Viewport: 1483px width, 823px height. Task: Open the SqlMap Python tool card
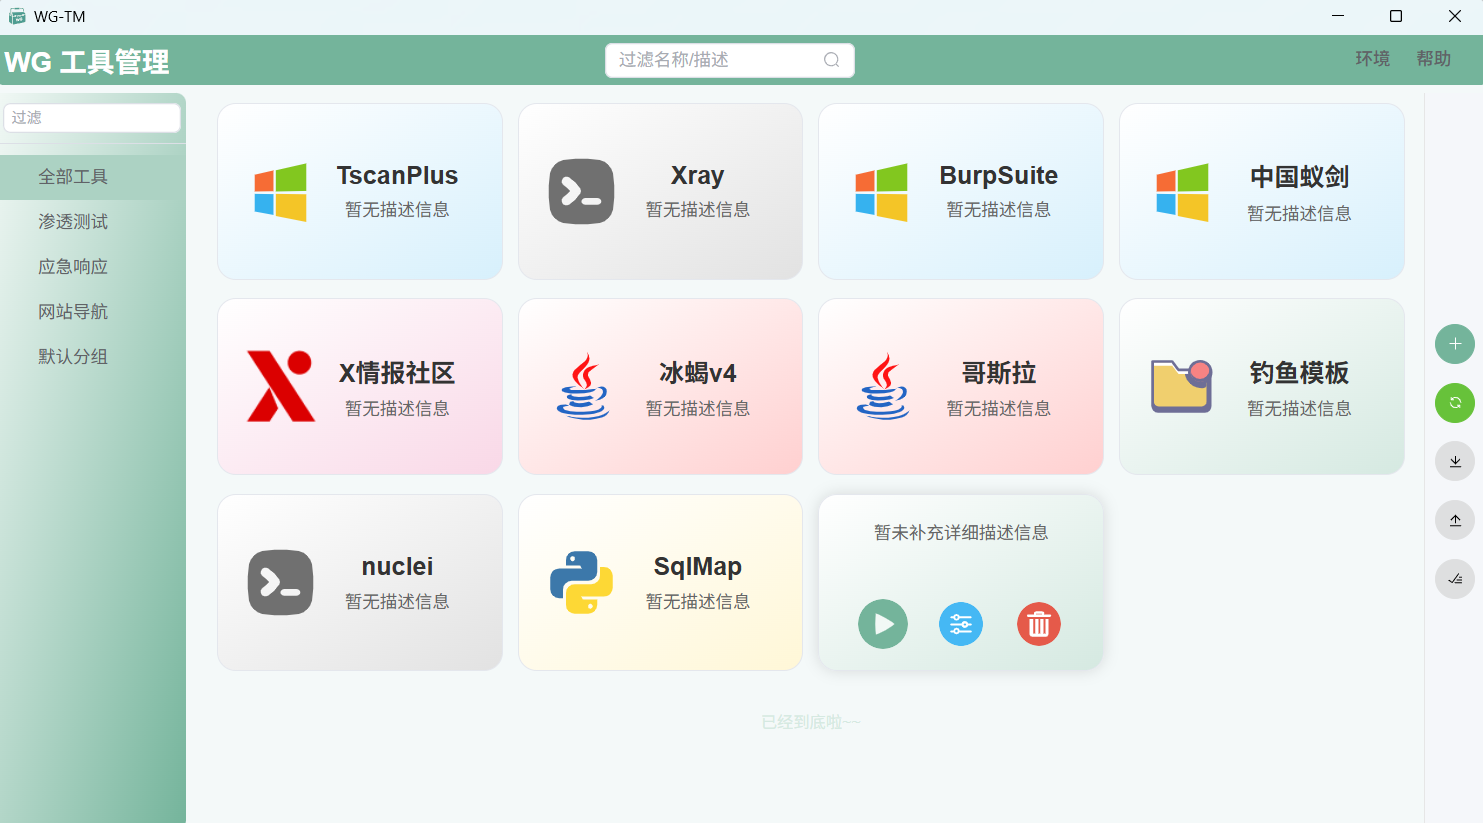pos(660,582)
